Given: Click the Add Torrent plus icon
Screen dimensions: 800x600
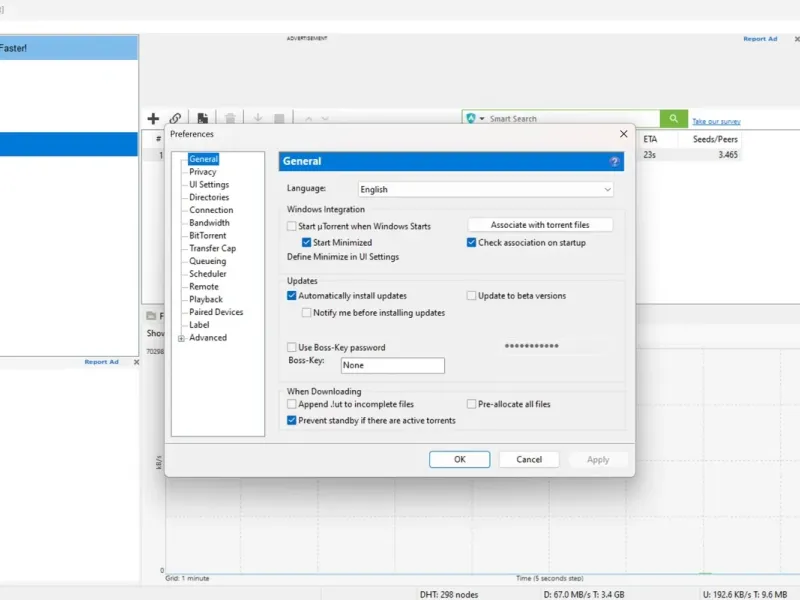Looking at the screenshot, I should click(153, 118).
